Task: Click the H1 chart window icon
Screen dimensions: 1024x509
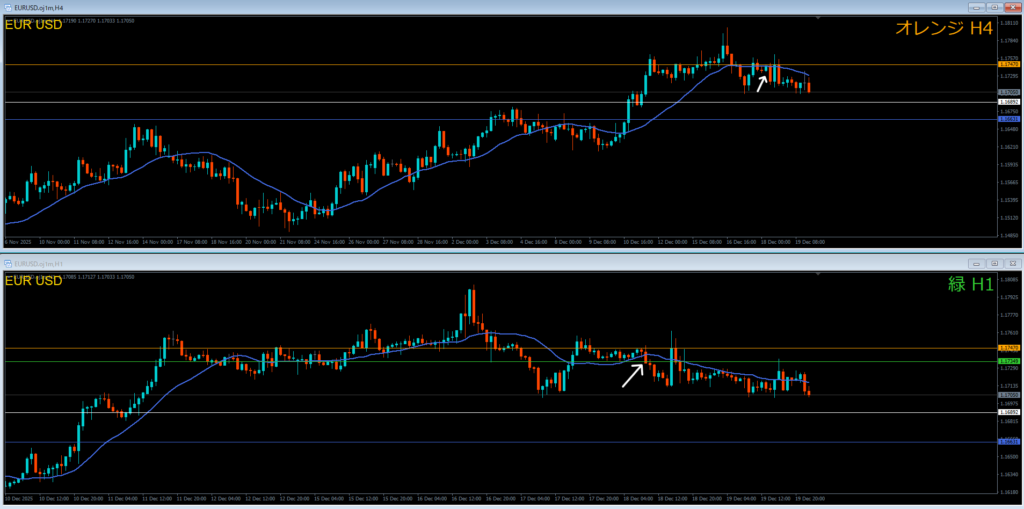Action: [x=6, y=263]
